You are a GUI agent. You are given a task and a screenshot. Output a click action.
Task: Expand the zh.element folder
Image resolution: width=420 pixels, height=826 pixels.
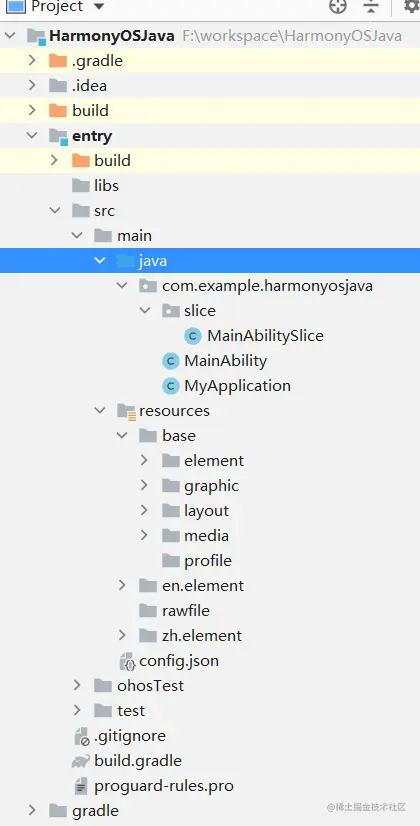122,635
